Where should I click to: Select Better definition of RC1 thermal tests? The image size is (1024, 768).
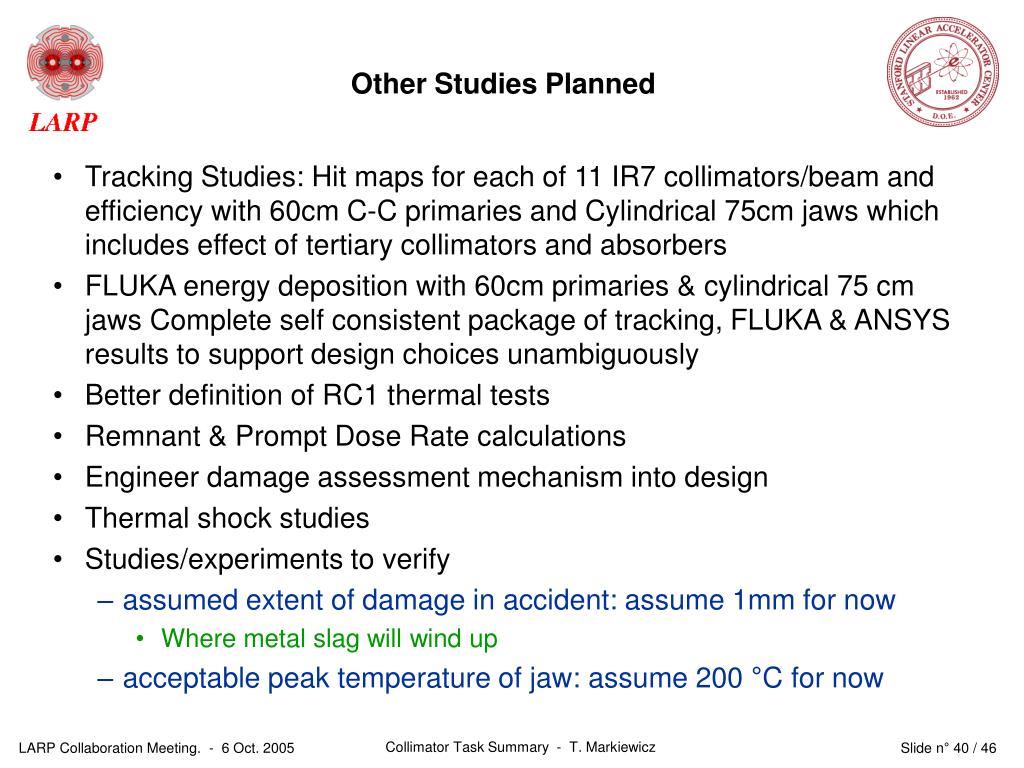coord(317,395)
